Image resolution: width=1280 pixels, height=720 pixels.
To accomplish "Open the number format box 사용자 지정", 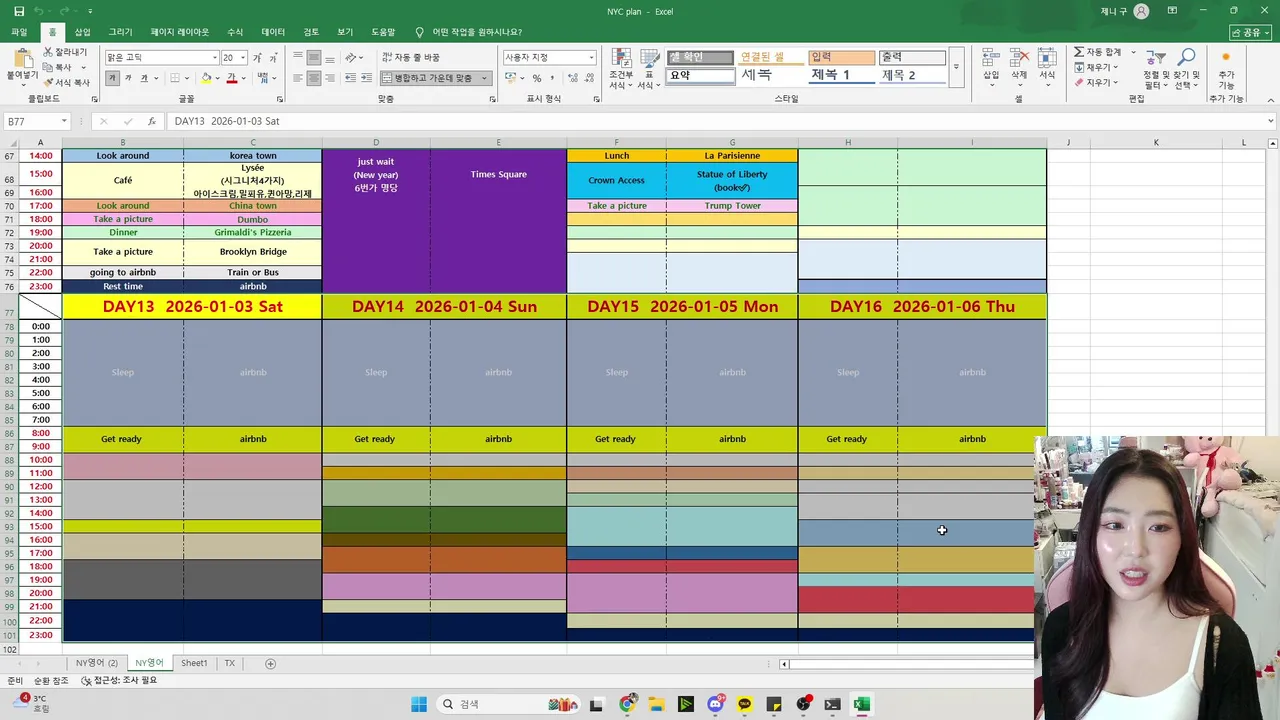I will click(549, 58).
